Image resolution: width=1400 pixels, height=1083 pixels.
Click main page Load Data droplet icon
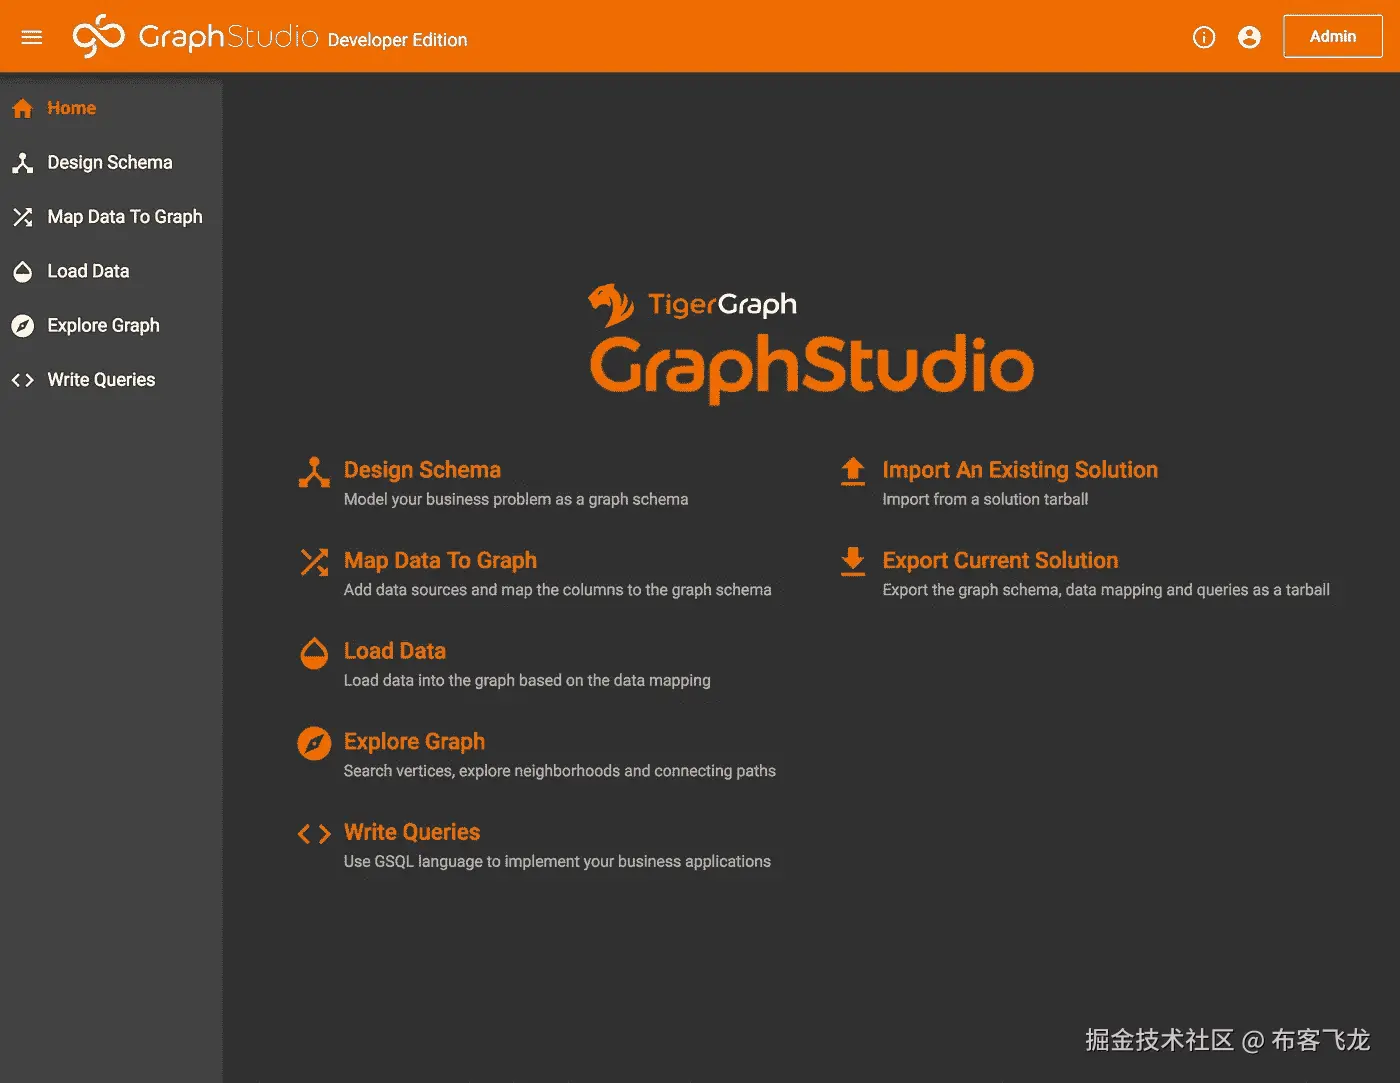point(314,653)
